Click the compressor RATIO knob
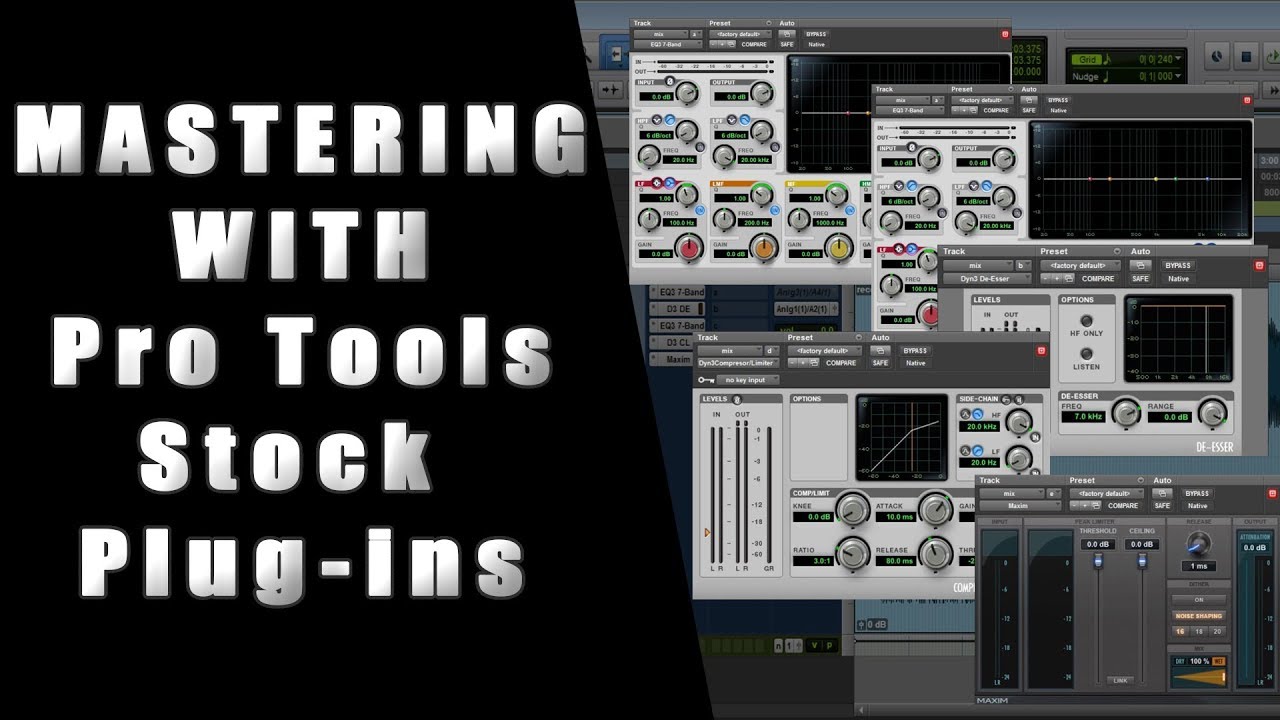 click(852, 553)
